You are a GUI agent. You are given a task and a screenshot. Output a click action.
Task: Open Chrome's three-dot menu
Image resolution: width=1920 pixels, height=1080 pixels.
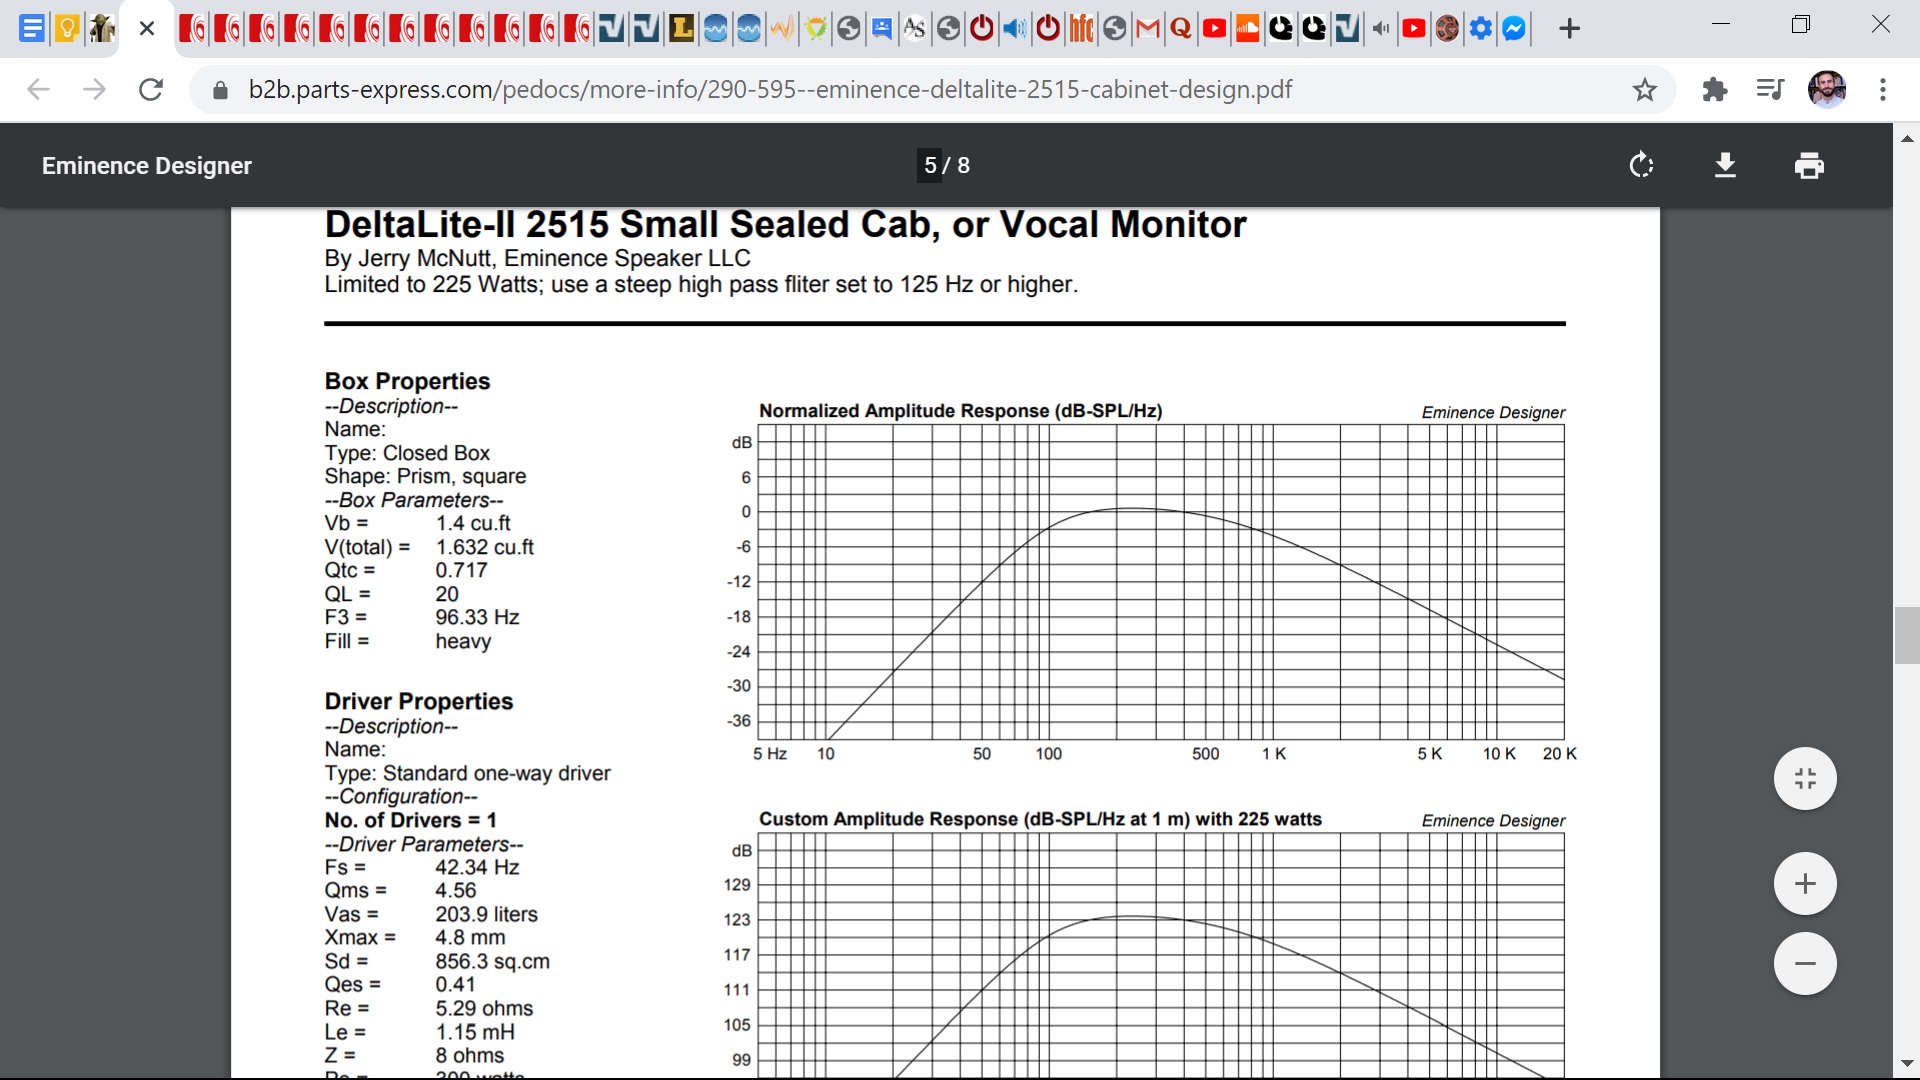click(x=1882, y=89)
